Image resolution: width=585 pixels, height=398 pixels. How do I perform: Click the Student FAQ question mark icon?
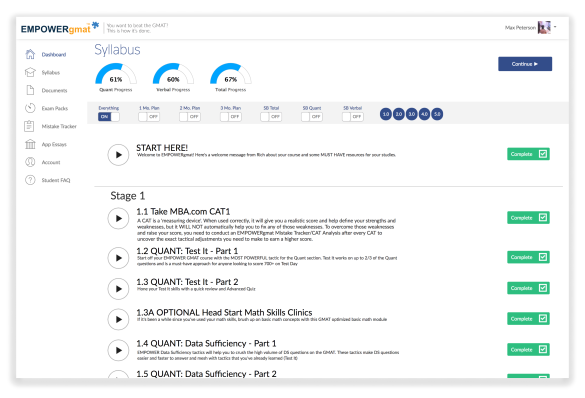[x=30, y=180]
